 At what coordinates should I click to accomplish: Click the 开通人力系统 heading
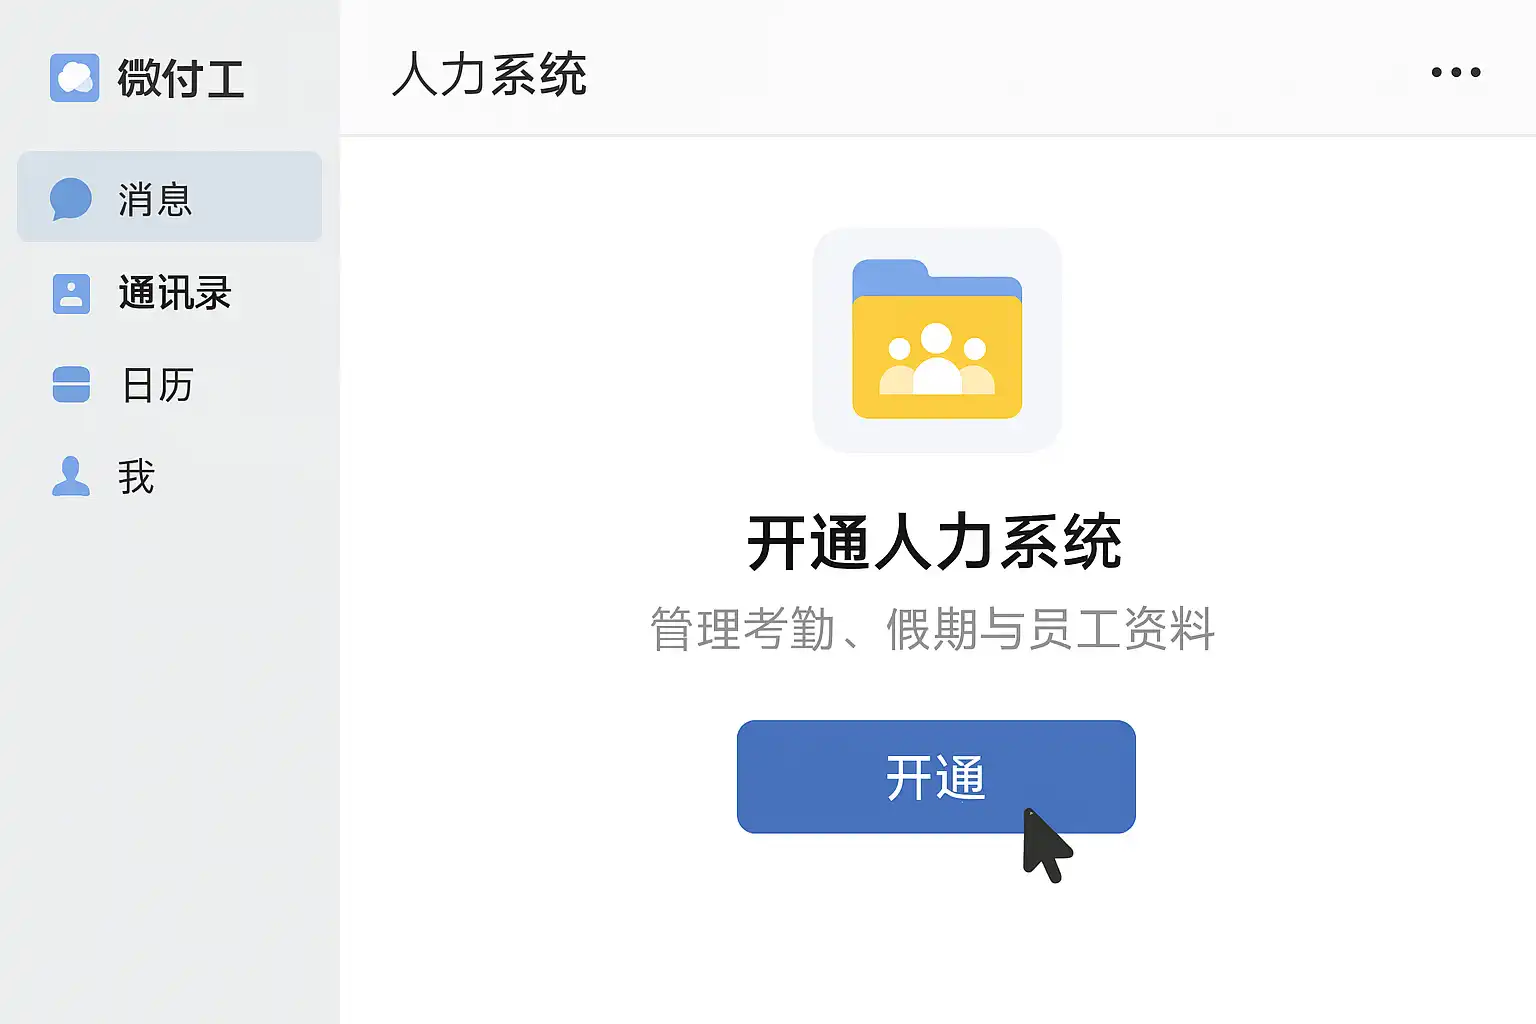pyautogui.click(x=935, y=543)
